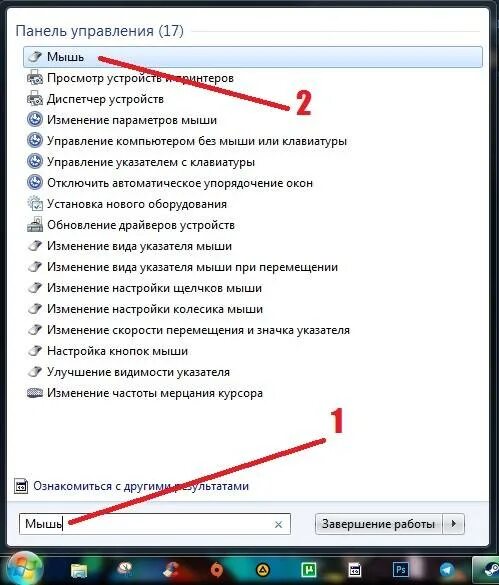Clear the search field with X
Viewport: 499px width, 585px height.
278,525
